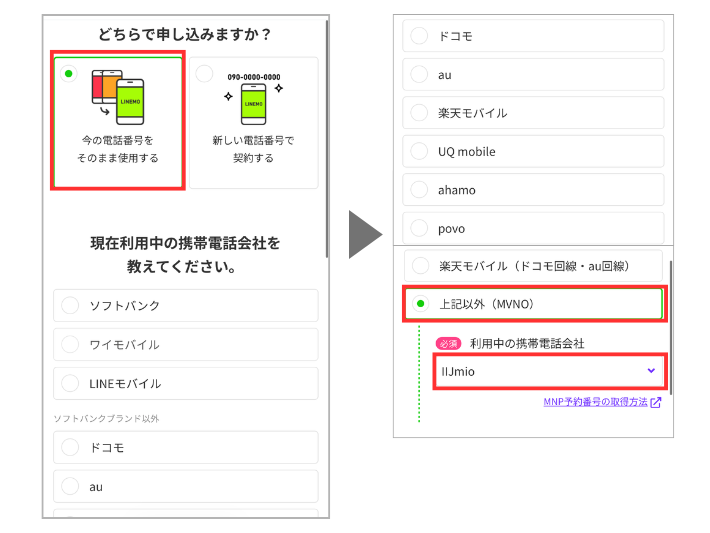Choose ドコモ in the left panel list
The height and width of the screenshot is (533, 710).
pyautogui.click(x=186, y=447)
